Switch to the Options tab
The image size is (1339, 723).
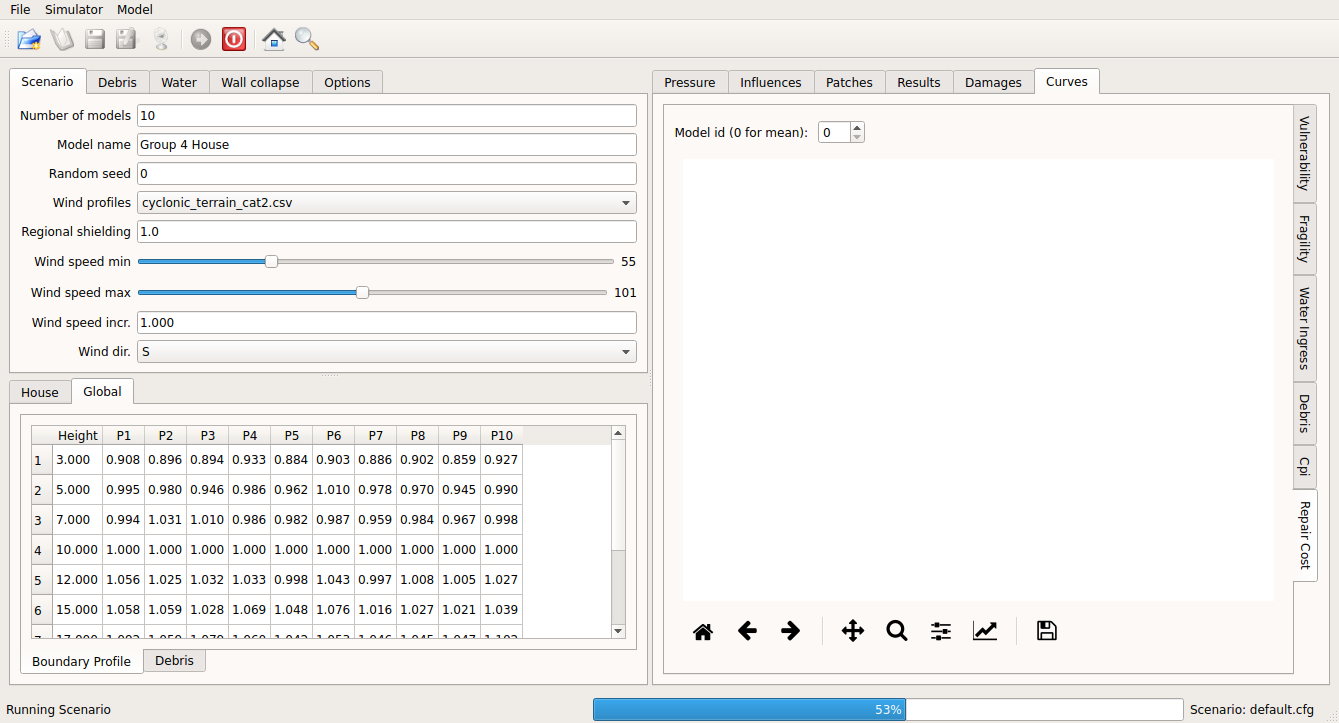(x=347, y=82)
